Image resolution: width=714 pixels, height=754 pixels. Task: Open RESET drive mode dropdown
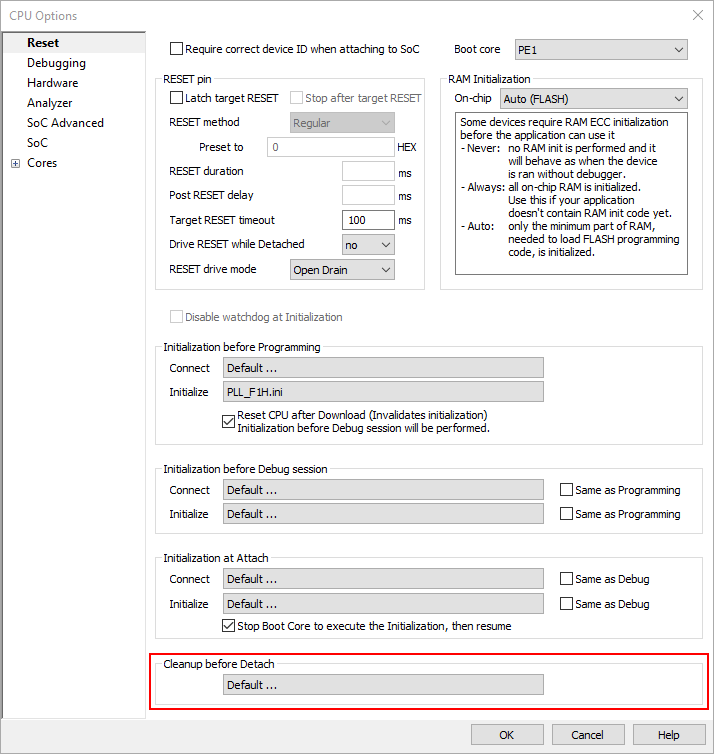click(x=342, y=269)
